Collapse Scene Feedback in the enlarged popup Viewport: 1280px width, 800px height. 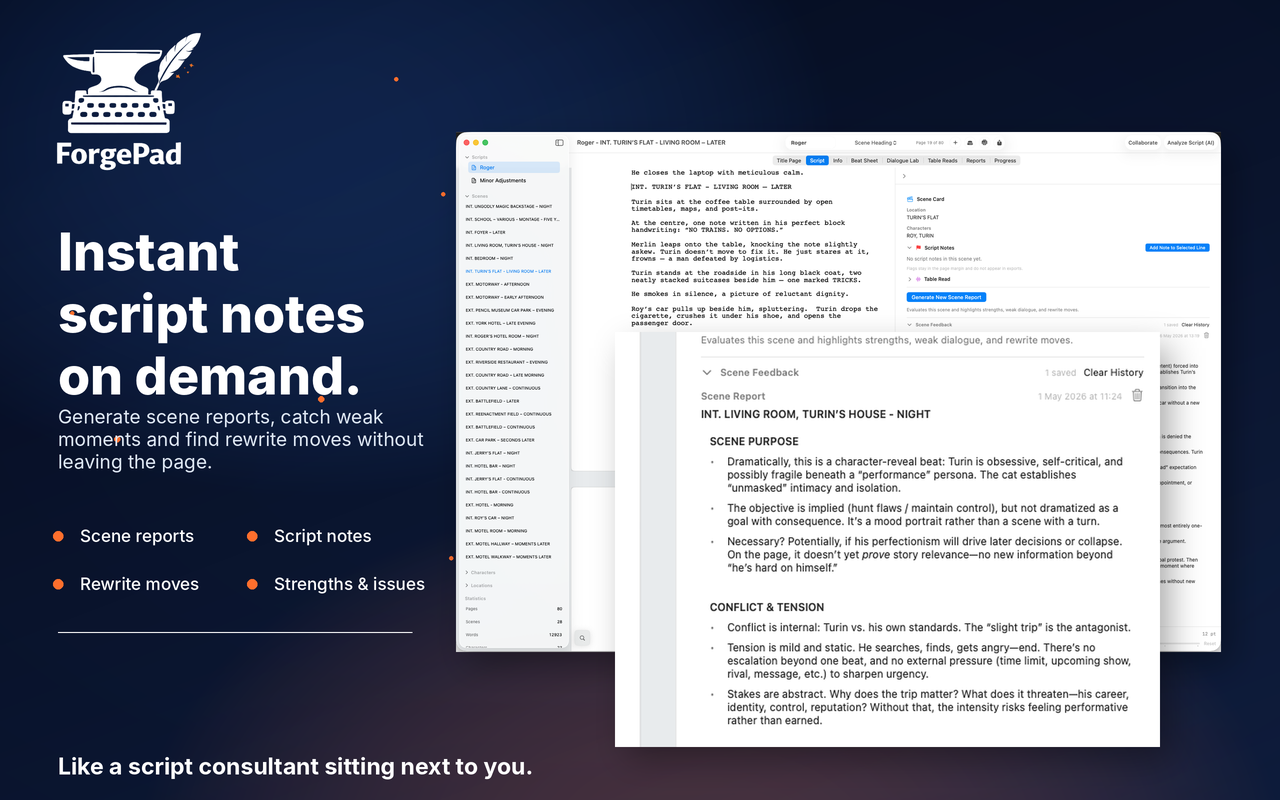[706, 372]
